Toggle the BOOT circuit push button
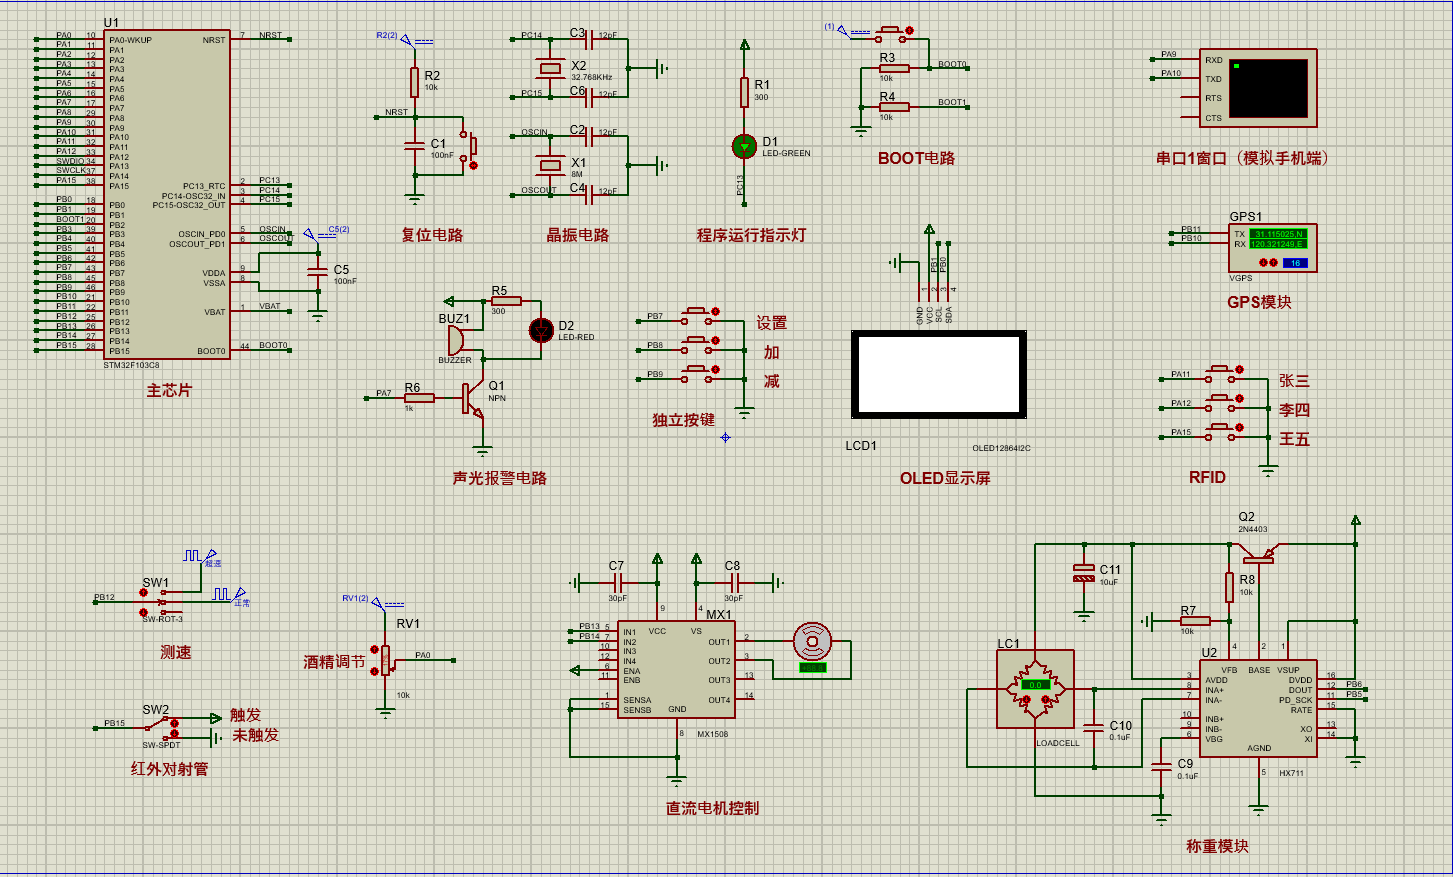 894,34
